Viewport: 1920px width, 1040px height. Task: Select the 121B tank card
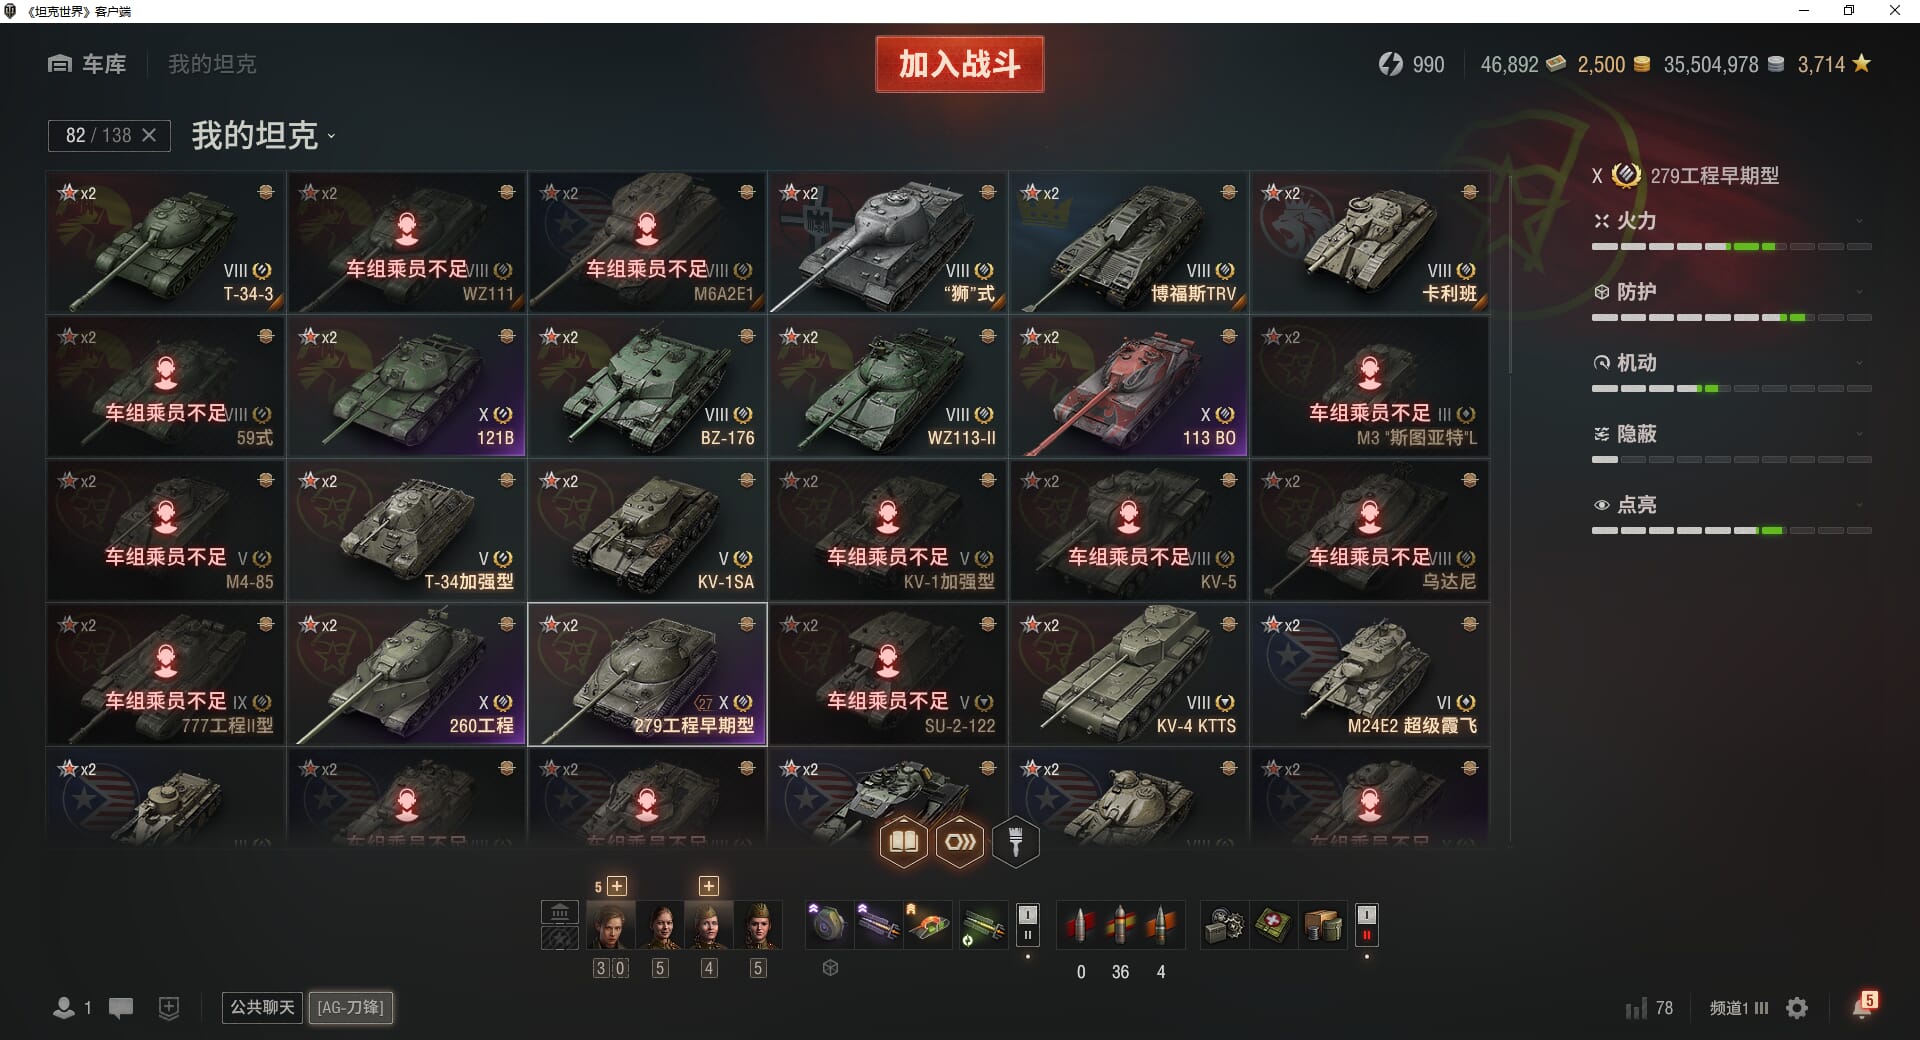tap(407, 386)
